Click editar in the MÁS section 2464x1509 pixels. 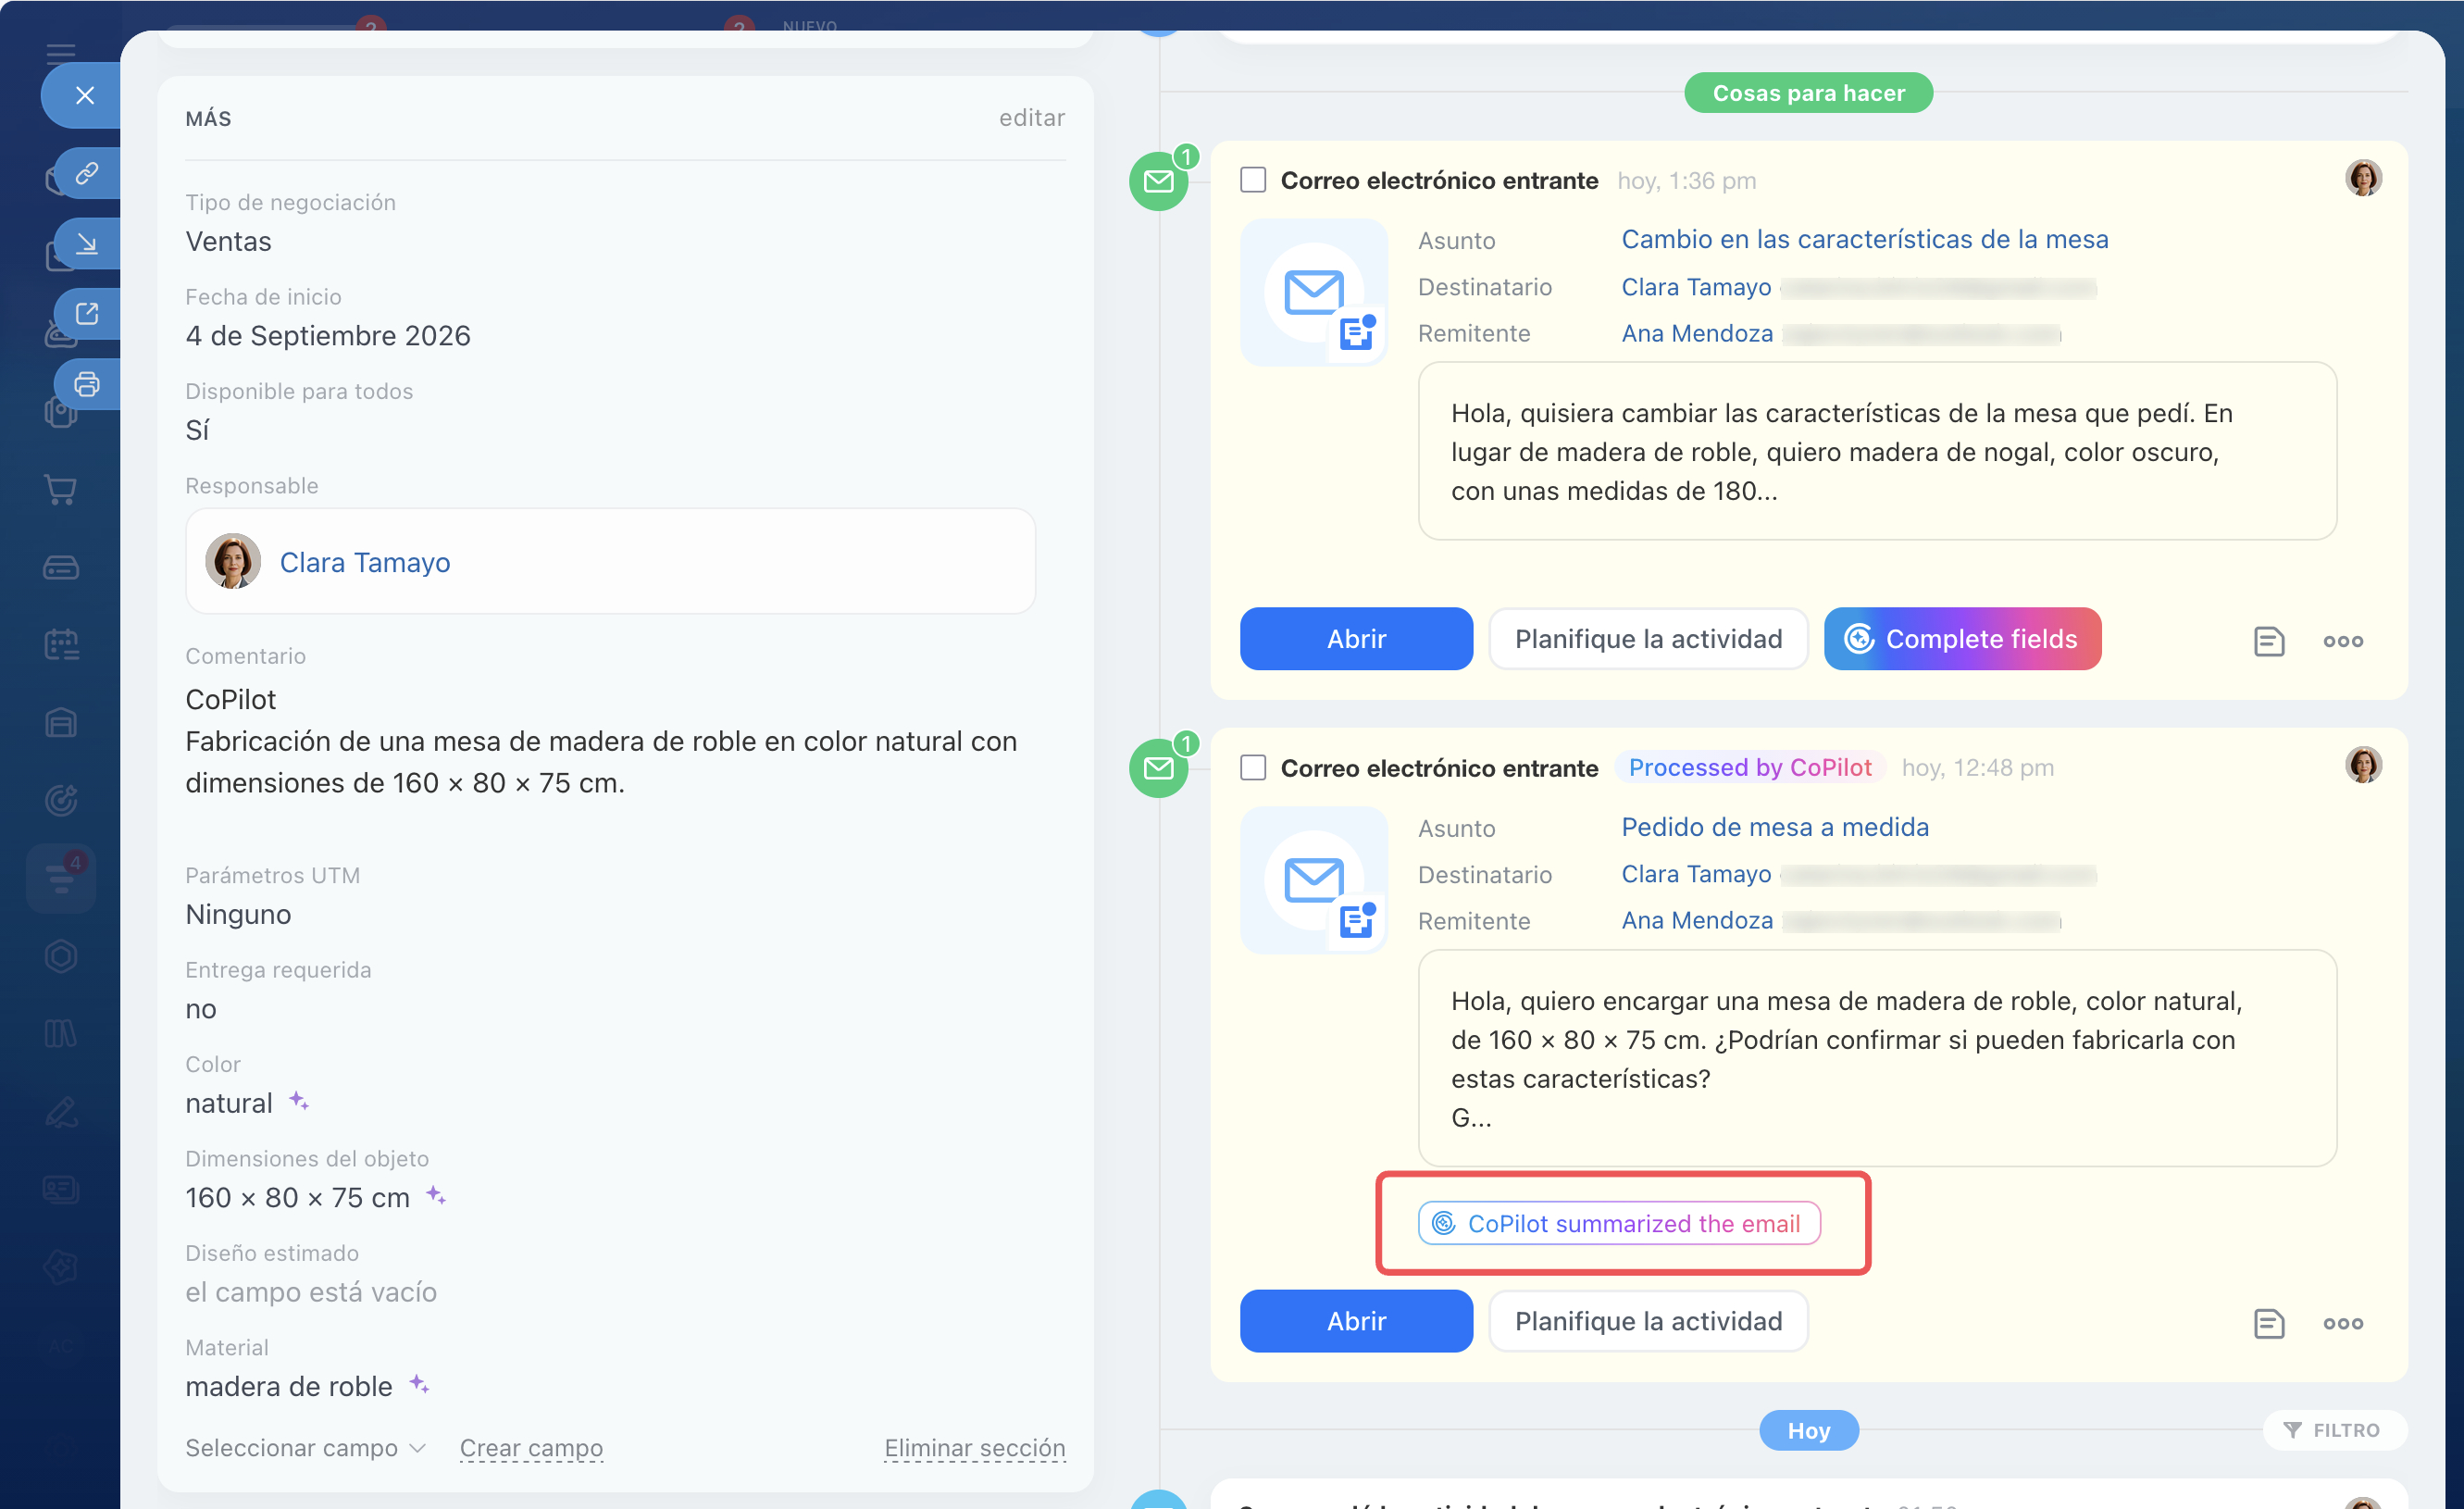click(x=1032, y=118)
